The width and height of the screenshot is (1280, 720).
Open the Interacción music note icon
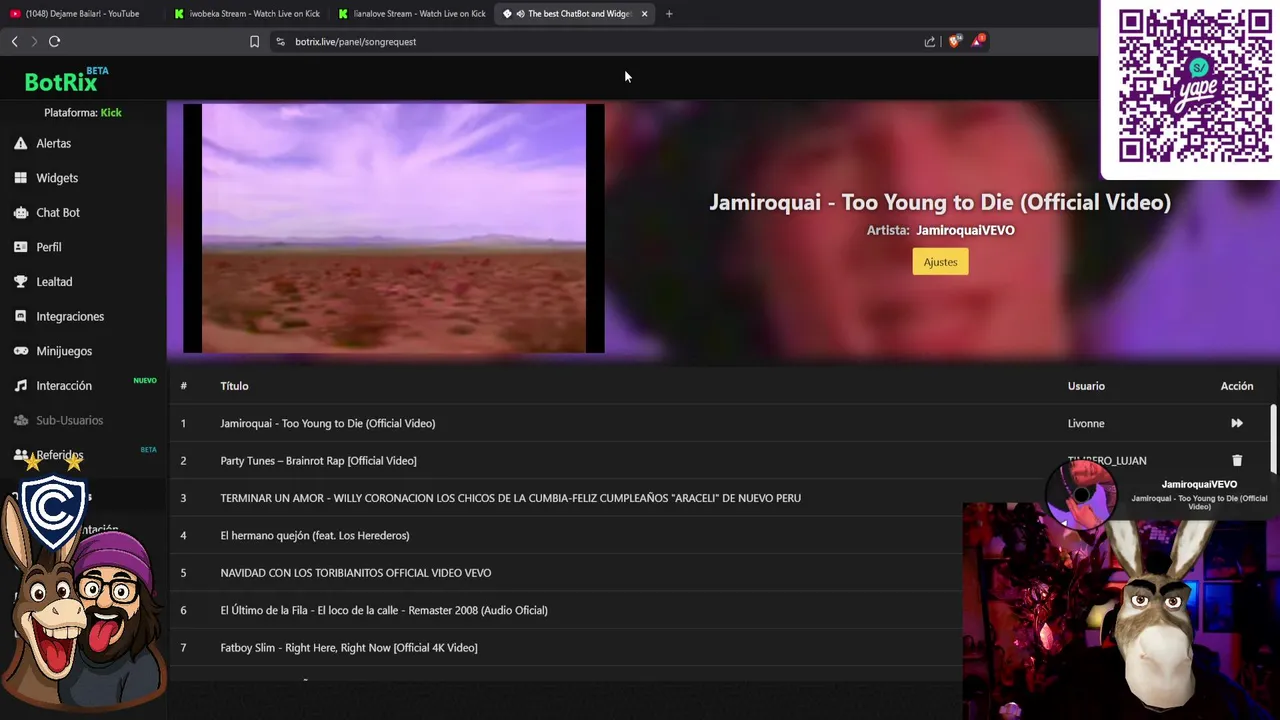[x=20, y=386]
